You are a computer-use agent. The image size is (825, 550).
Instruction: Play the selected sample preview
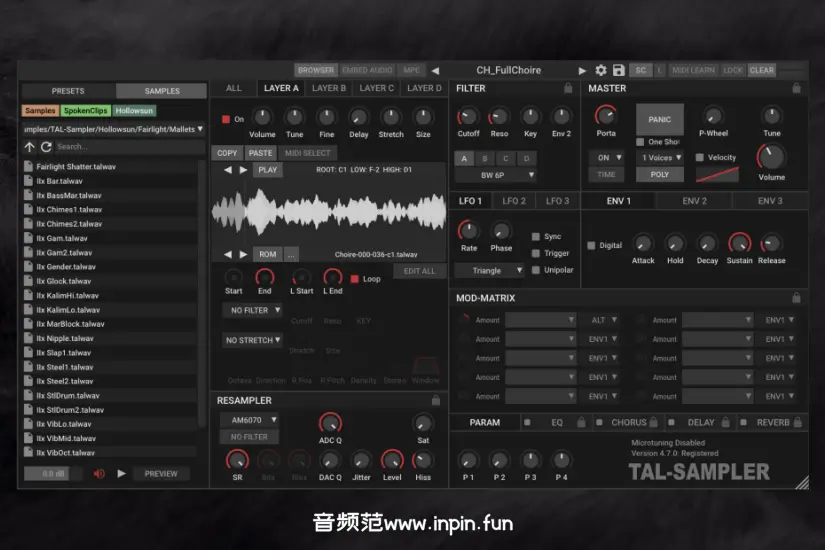(121, 473)
